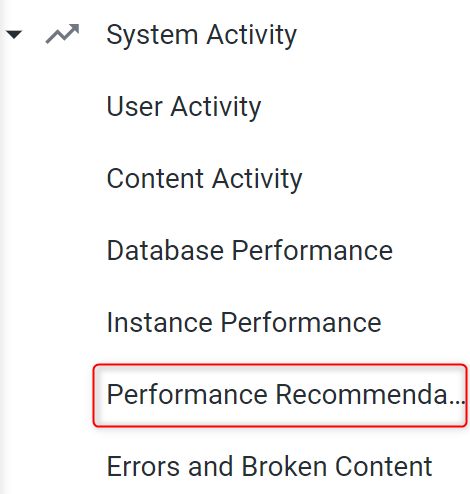
Task: Open the User Activity dashboard
Action: (184, 107)
